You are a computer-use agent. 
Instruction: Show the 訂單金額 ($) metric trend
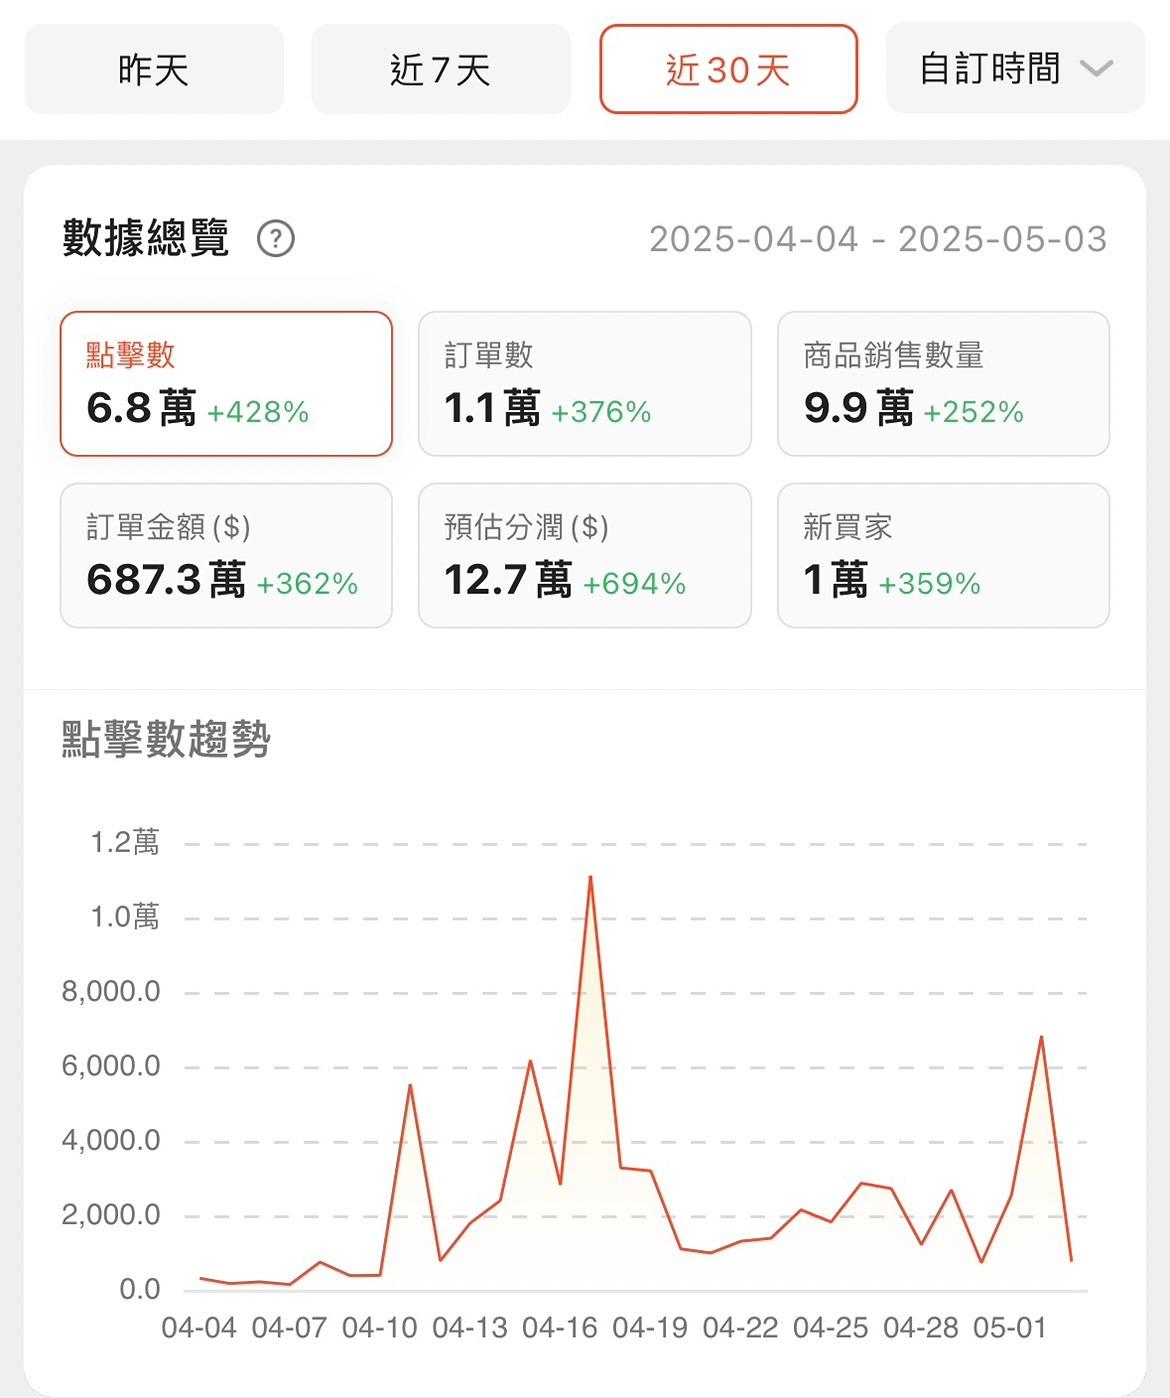point(226,556)
